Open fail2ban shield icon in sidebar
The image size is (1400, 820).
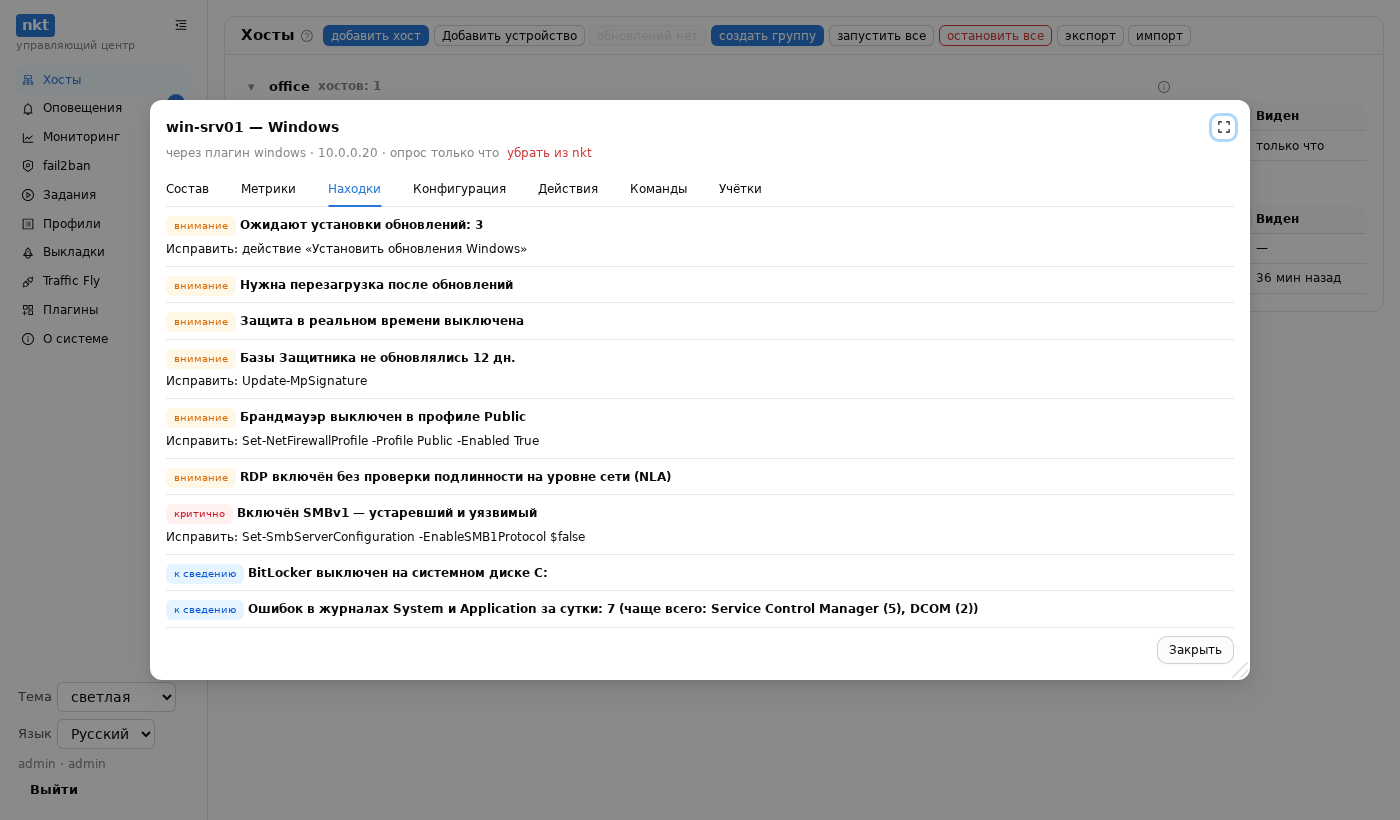(28, 166)
